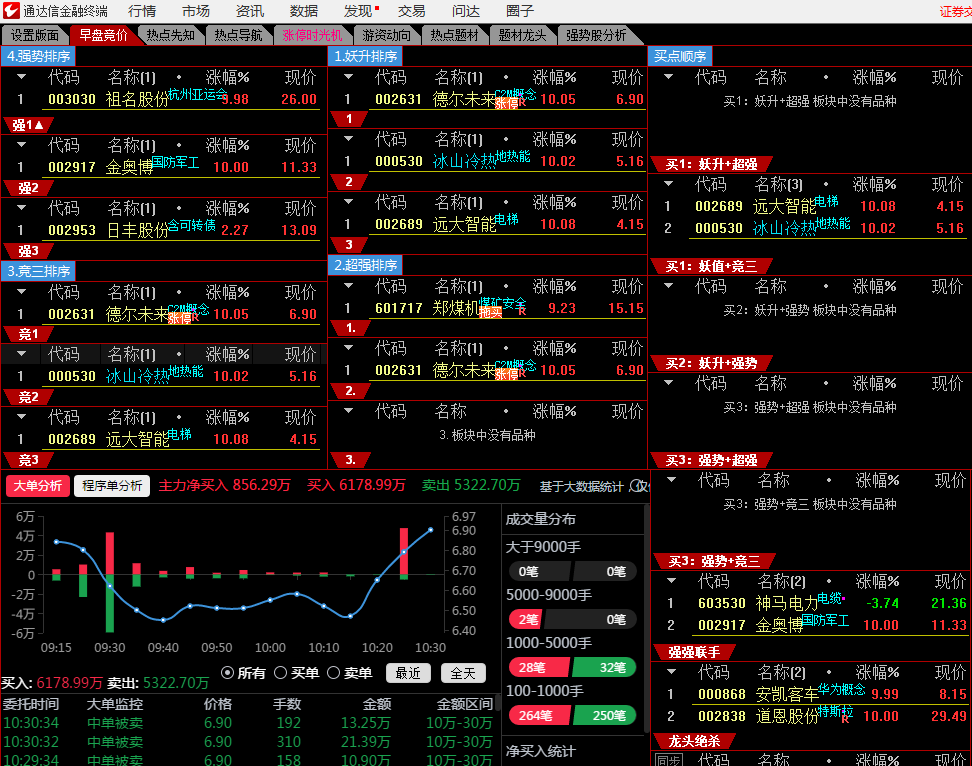The width and height of the screenshot is (972, 766).
Task: Switch to the 游资动向 tab
Action: pos(386,35)
